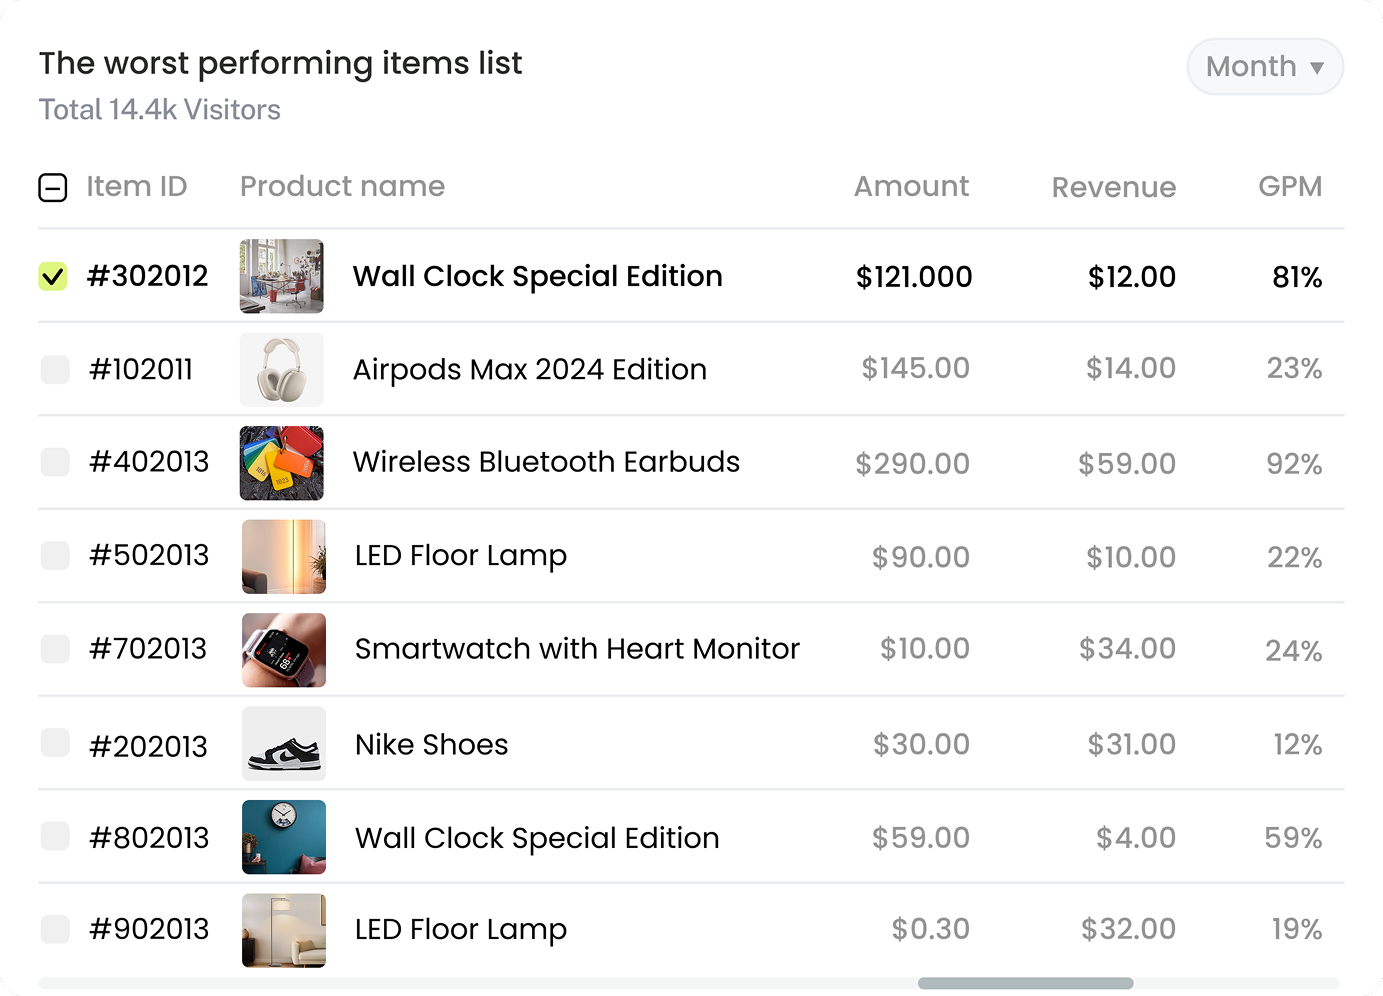Image resolution: width=1383 pixels, height=996 pixels.
Task: Sort by the Revenue column header
Action: tap(1113, 187)
